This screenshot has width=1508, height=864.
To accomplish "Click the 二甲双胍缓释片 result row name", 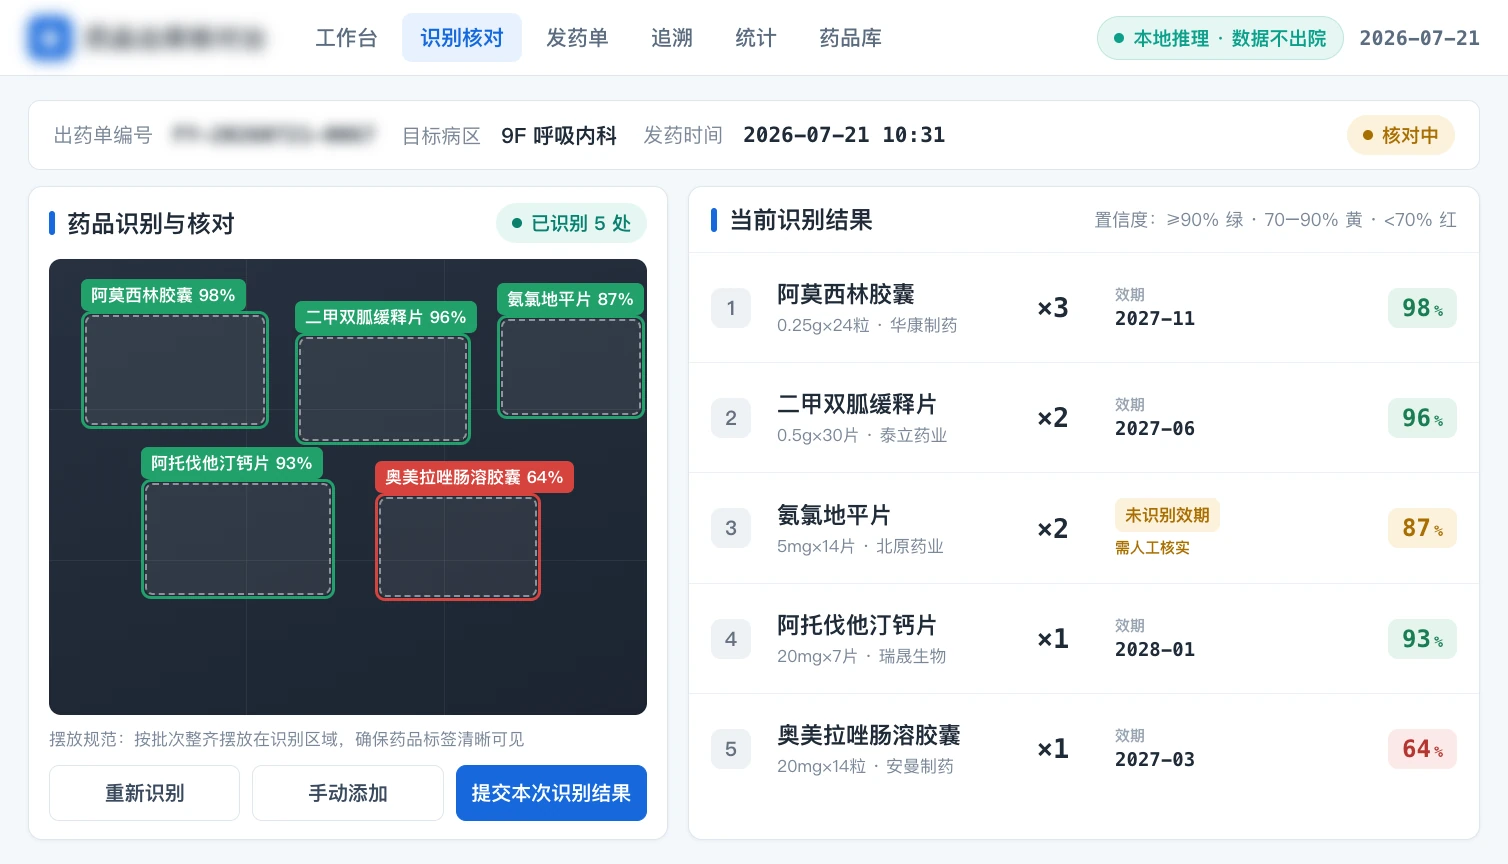I will 857,404.
